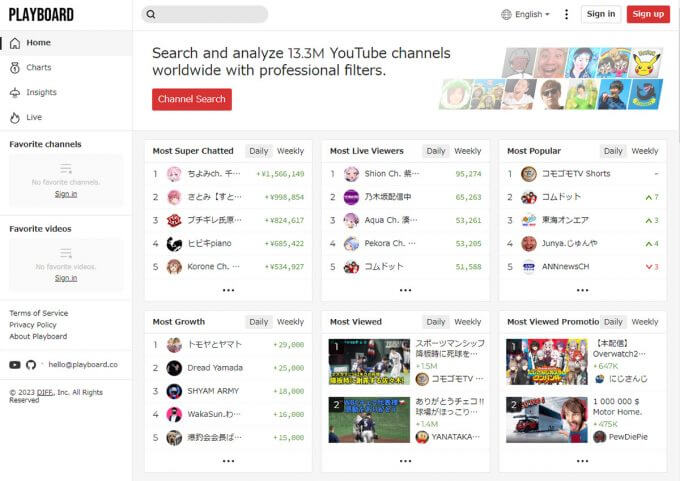Toggle Most Live Viewers to Weekly

click(467, 151)
